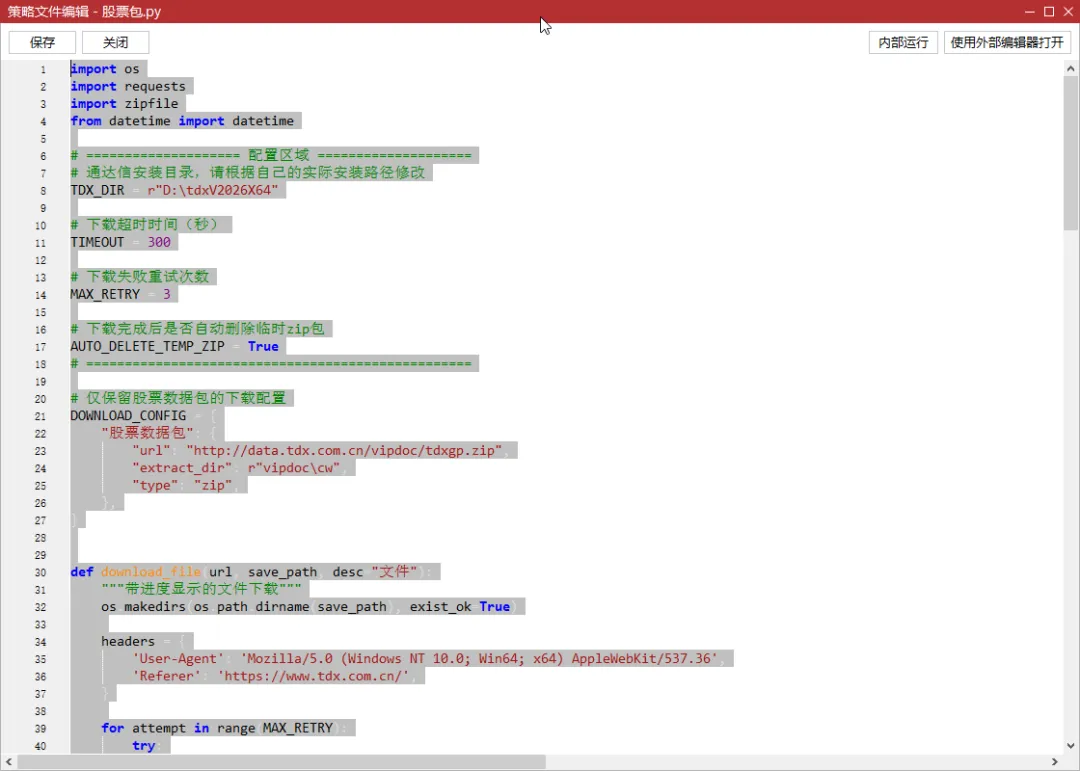
Task: Click line number 8 in gutter
Action: [x=43, y=191]
